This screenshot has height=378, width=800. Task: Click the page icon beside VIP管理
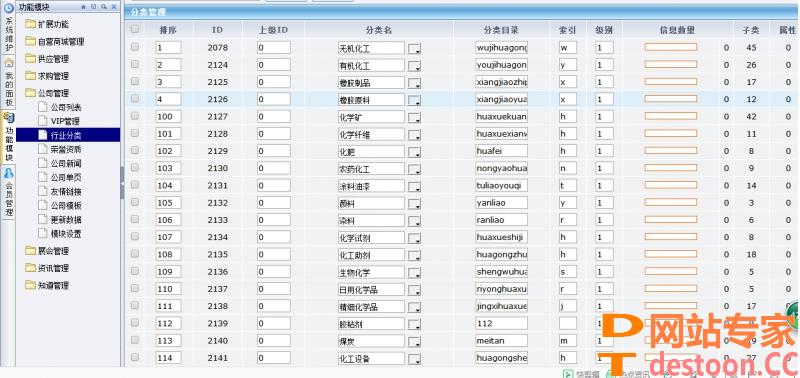click(42, 121)
